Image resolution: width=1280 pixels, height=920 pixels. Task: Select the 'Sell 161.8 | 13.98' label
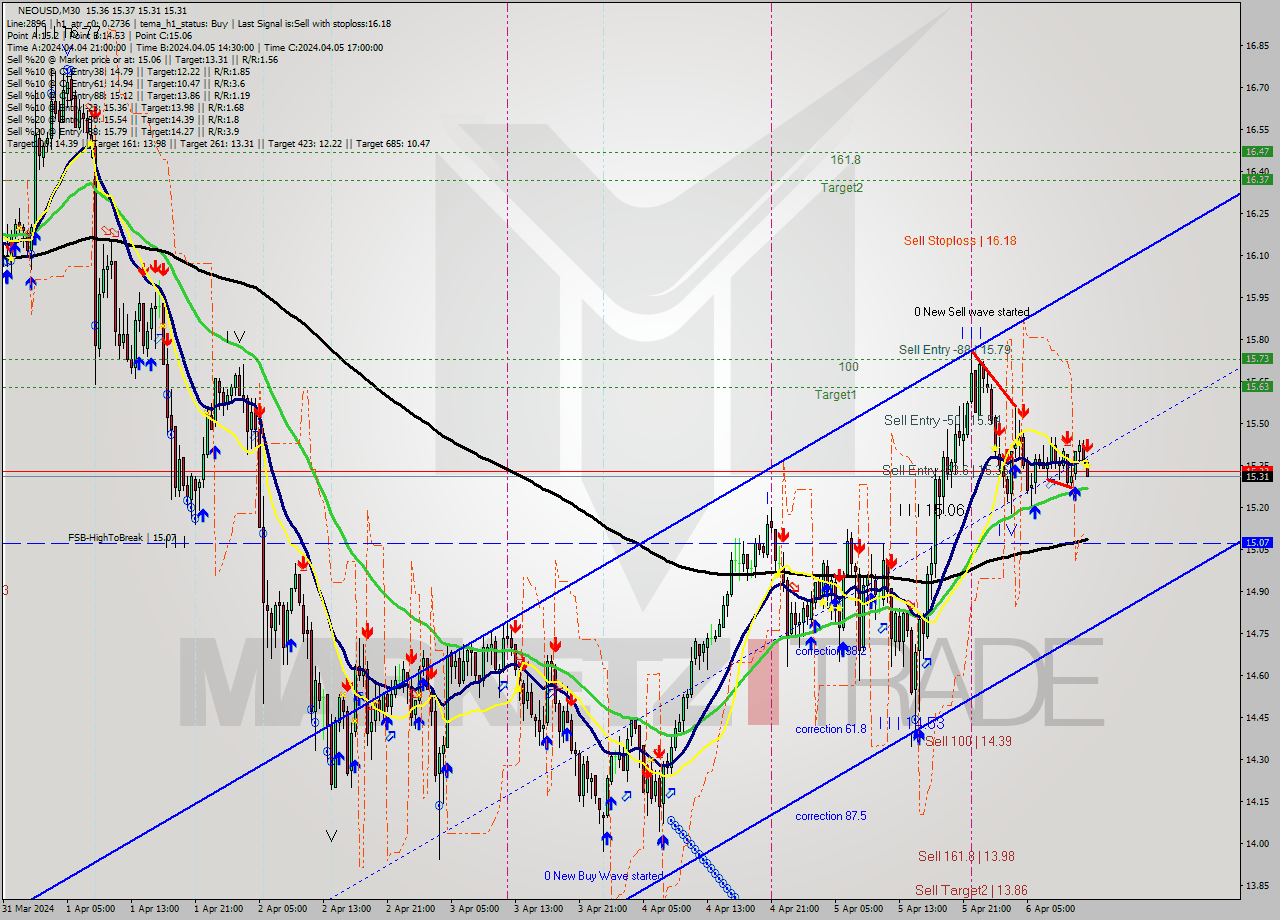tap(966, 856)
